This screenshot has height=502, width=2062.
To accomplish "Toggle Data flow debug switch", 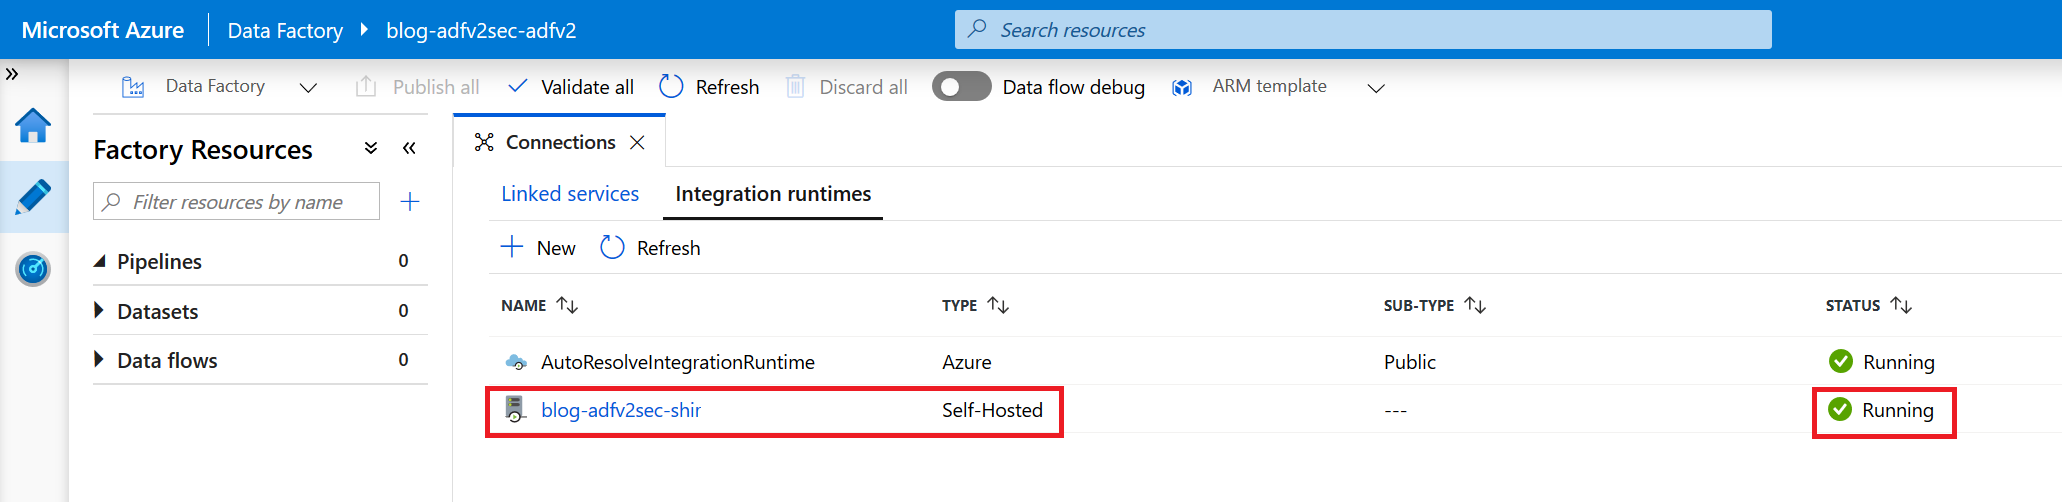I will point(961,87).
